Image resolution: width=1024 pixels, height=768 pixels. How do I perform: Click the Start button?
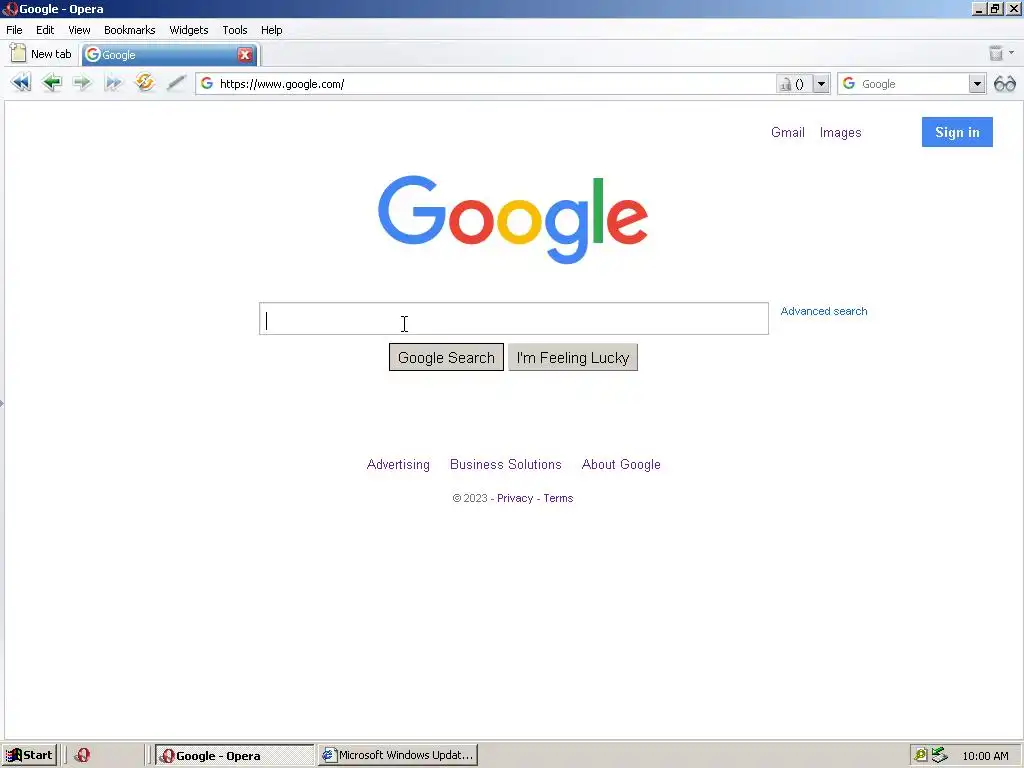(29, 755)
